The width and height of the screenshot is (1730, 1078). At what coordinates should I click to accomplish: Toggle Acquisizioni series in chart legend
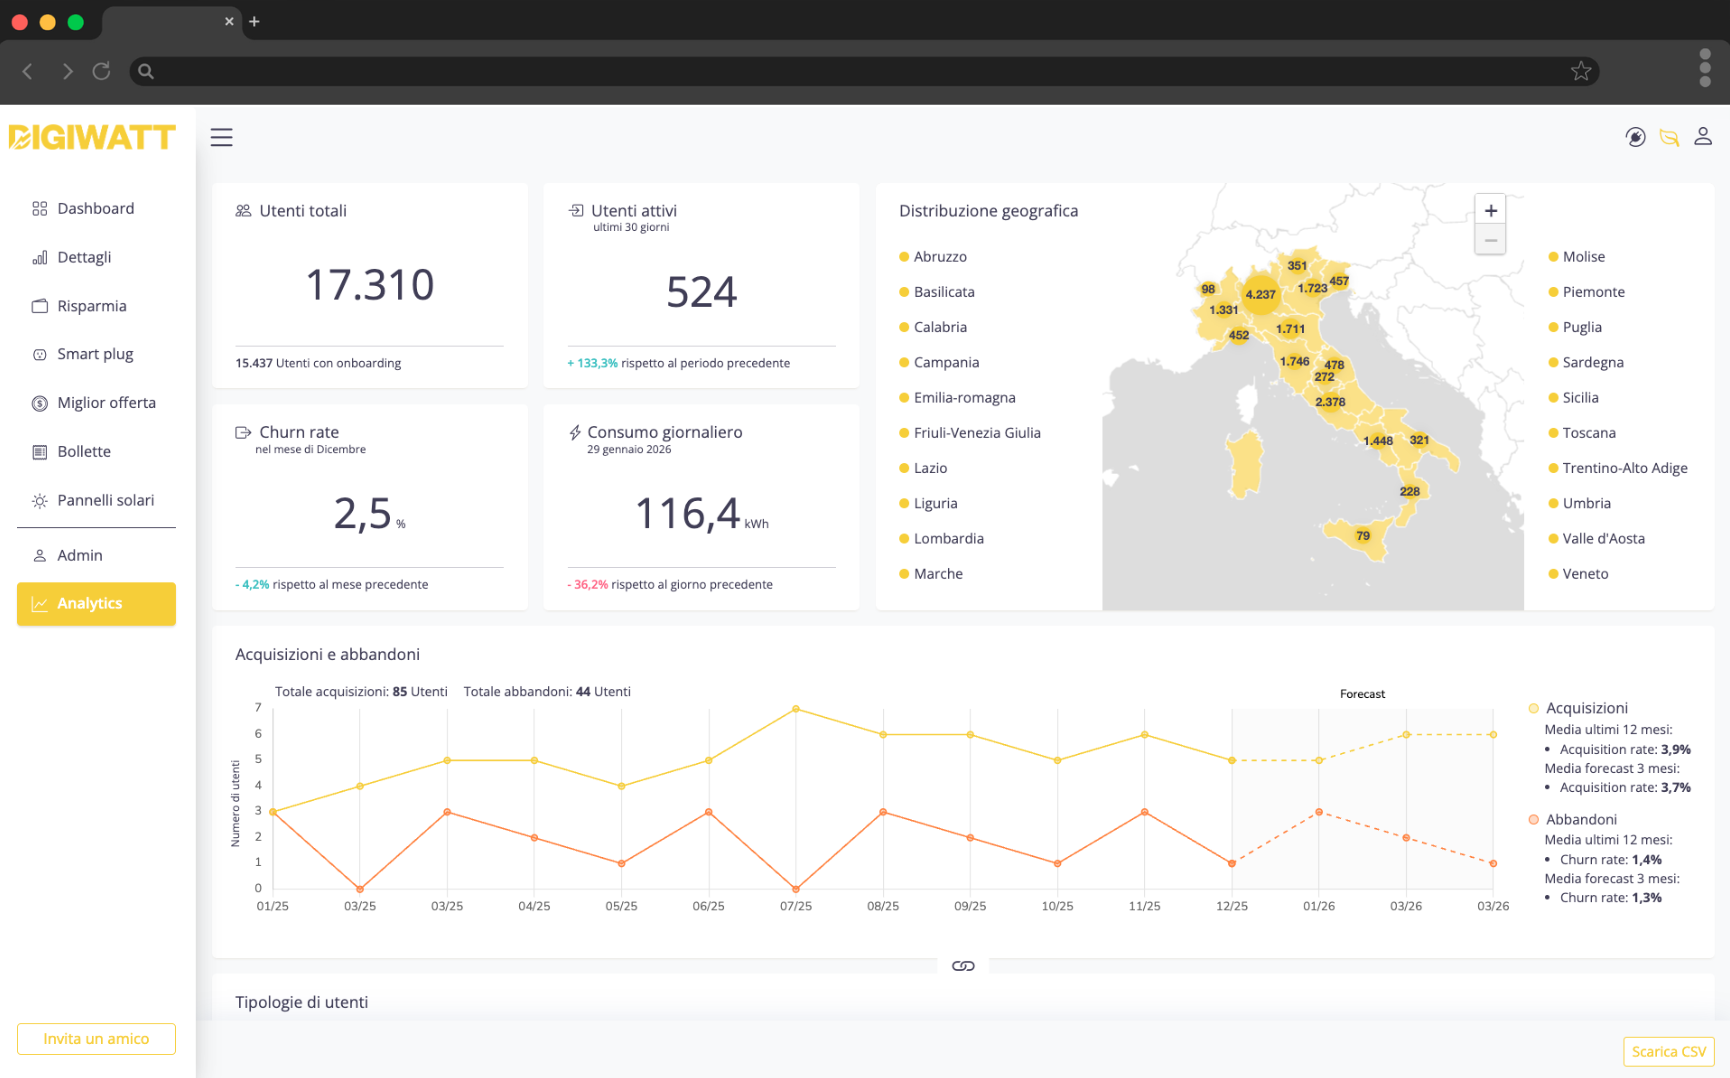[1585, 708]
